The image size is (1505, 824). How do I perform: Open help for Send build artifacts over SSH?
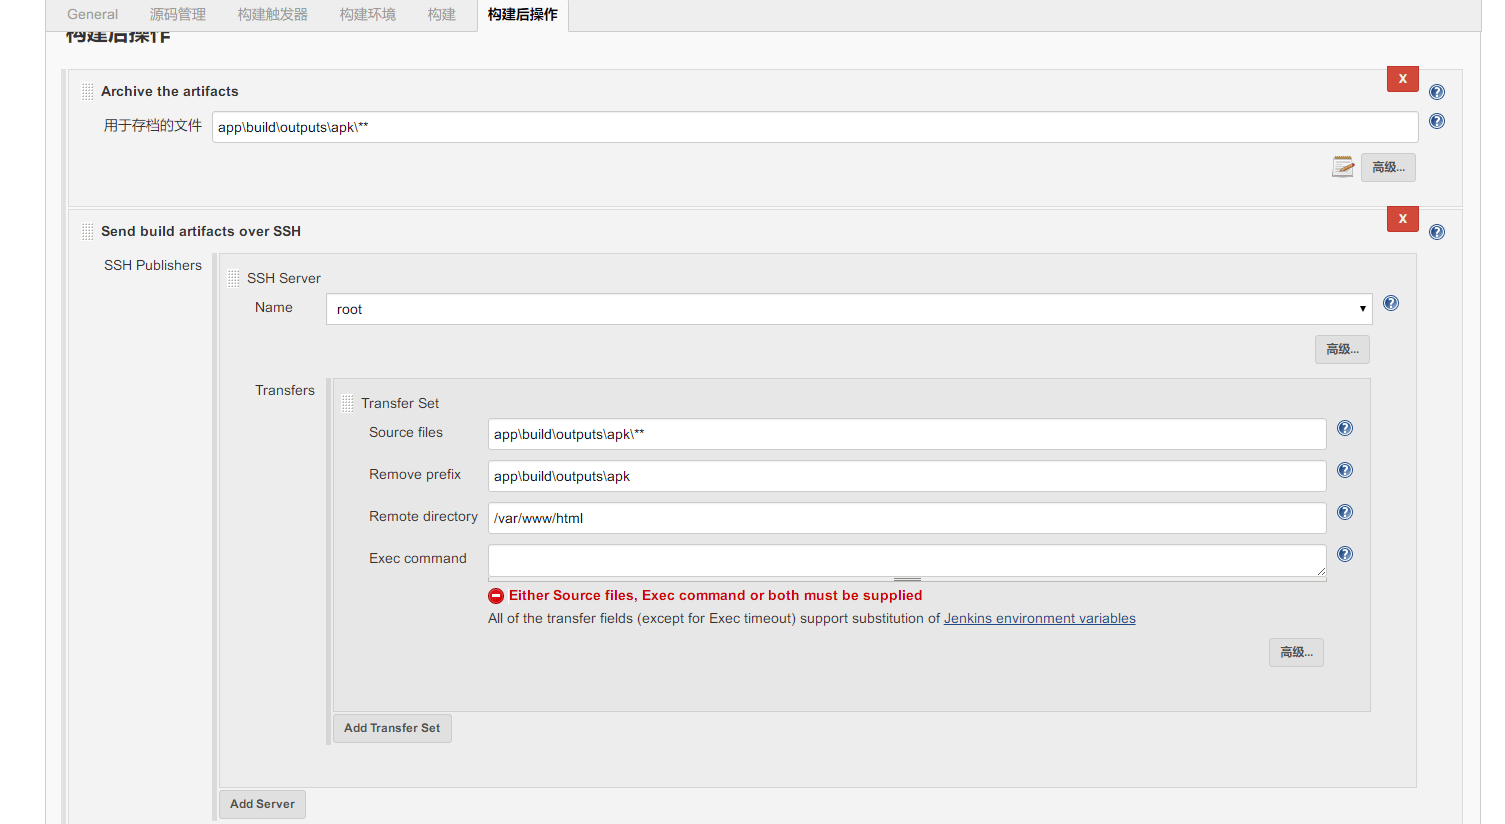[1437, 232]
